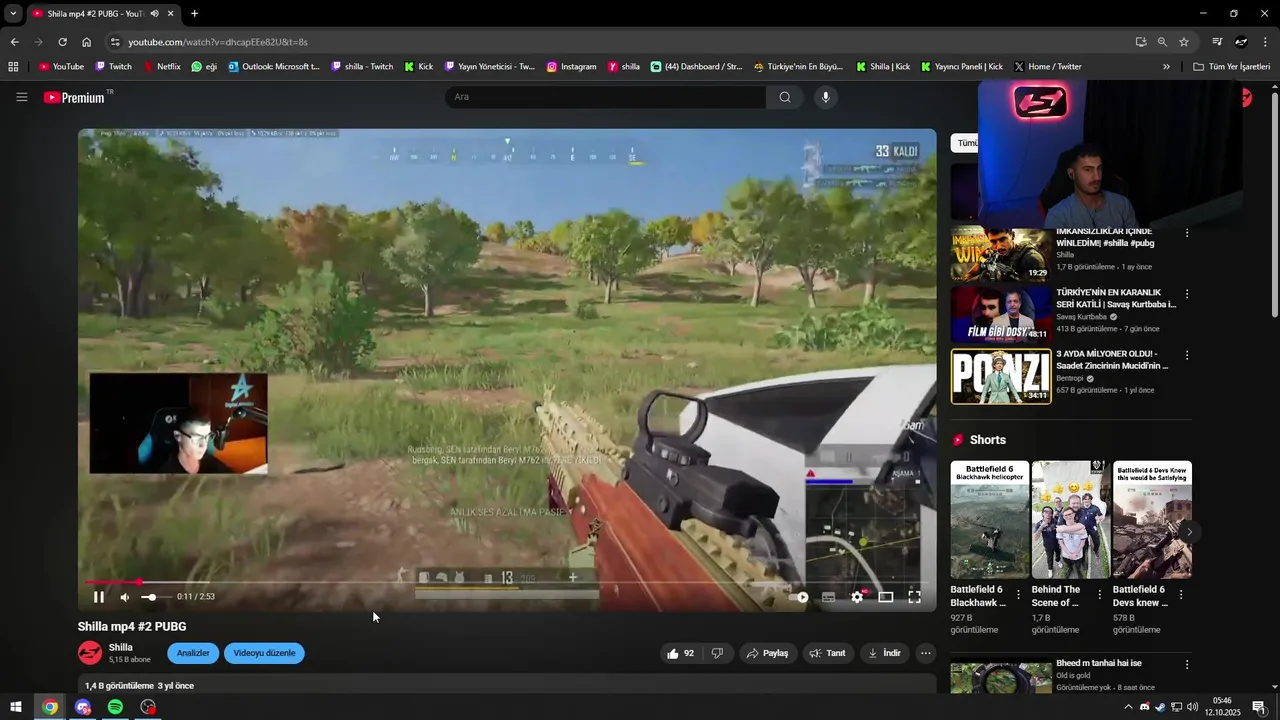This screenshot has width=1280, height=720.
Task: Open the Home / Twitter bookmark
Action: click(x=1048, y=67)
